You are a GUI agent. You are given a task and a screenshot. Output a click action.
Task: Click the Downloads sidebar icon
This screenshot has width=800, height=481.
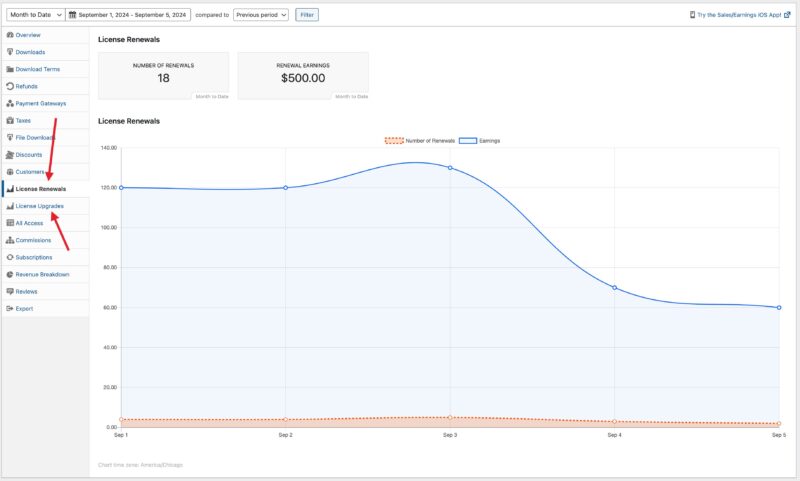pos(10,52)
